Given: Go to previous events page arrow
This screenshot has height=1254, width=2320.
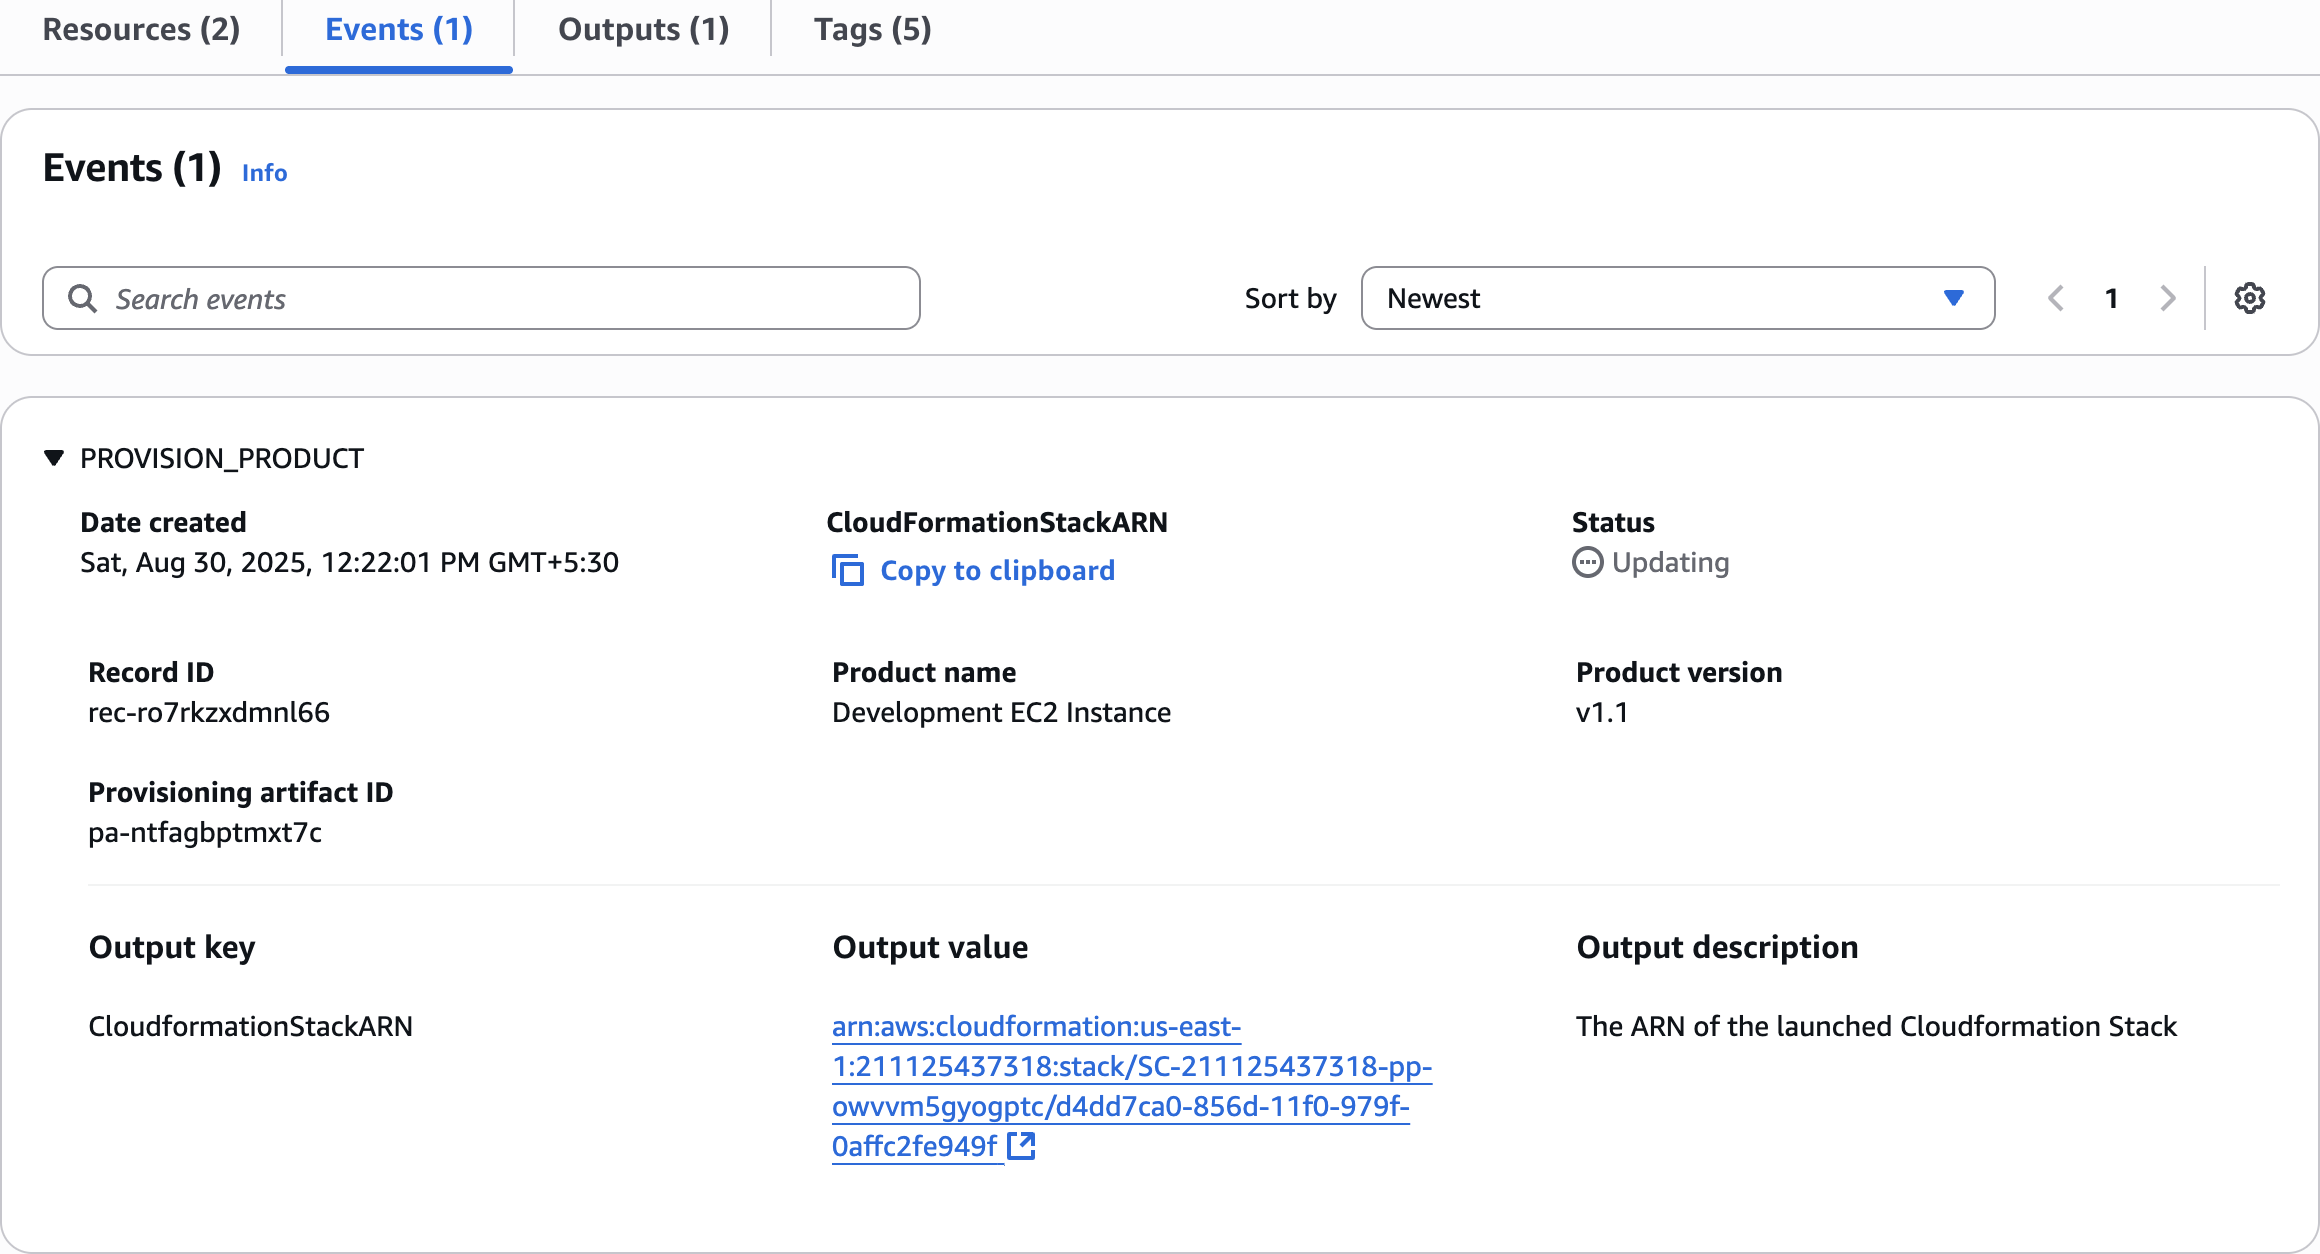Looking at the screenshot, I should pos(2056,298).
